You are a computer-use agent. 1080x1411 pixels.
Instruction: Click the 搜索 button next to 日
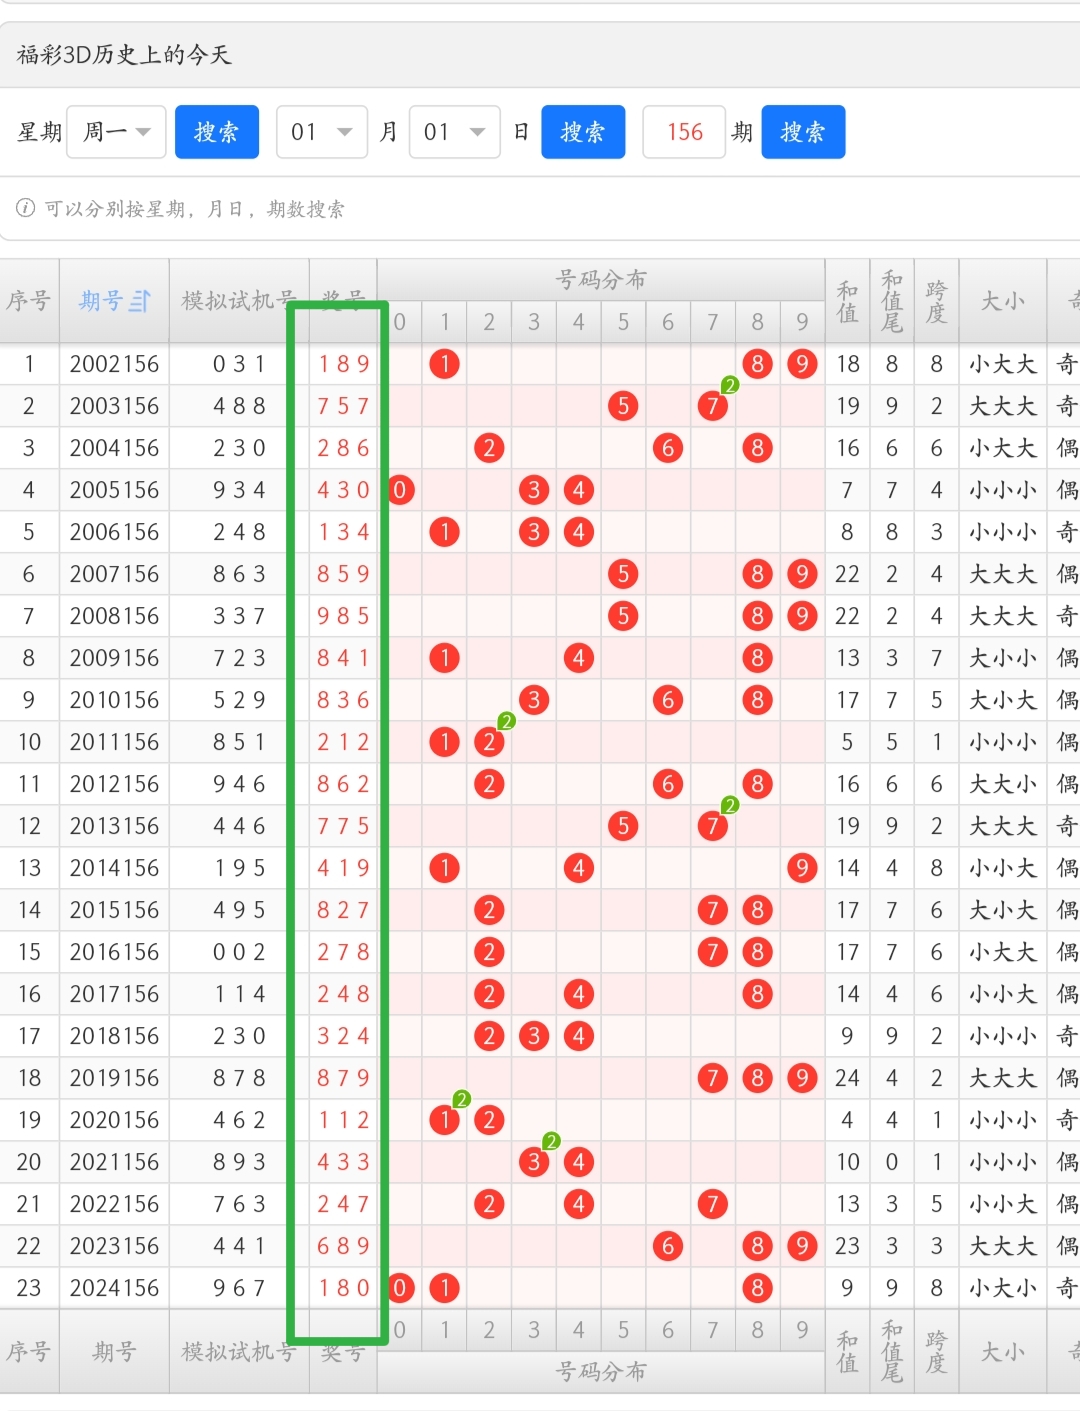pyautogui.click(x=583, y=132)
